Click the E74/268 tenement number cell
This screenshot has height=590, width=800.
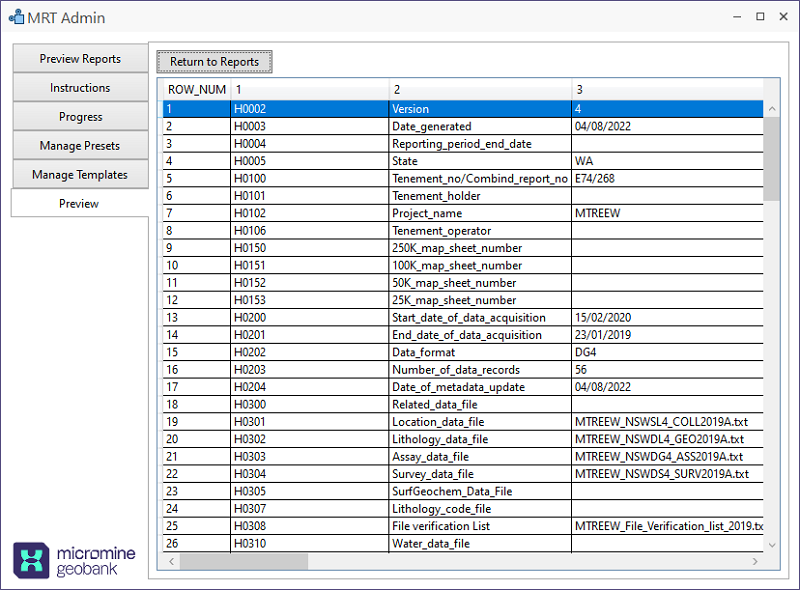[665, 178]
